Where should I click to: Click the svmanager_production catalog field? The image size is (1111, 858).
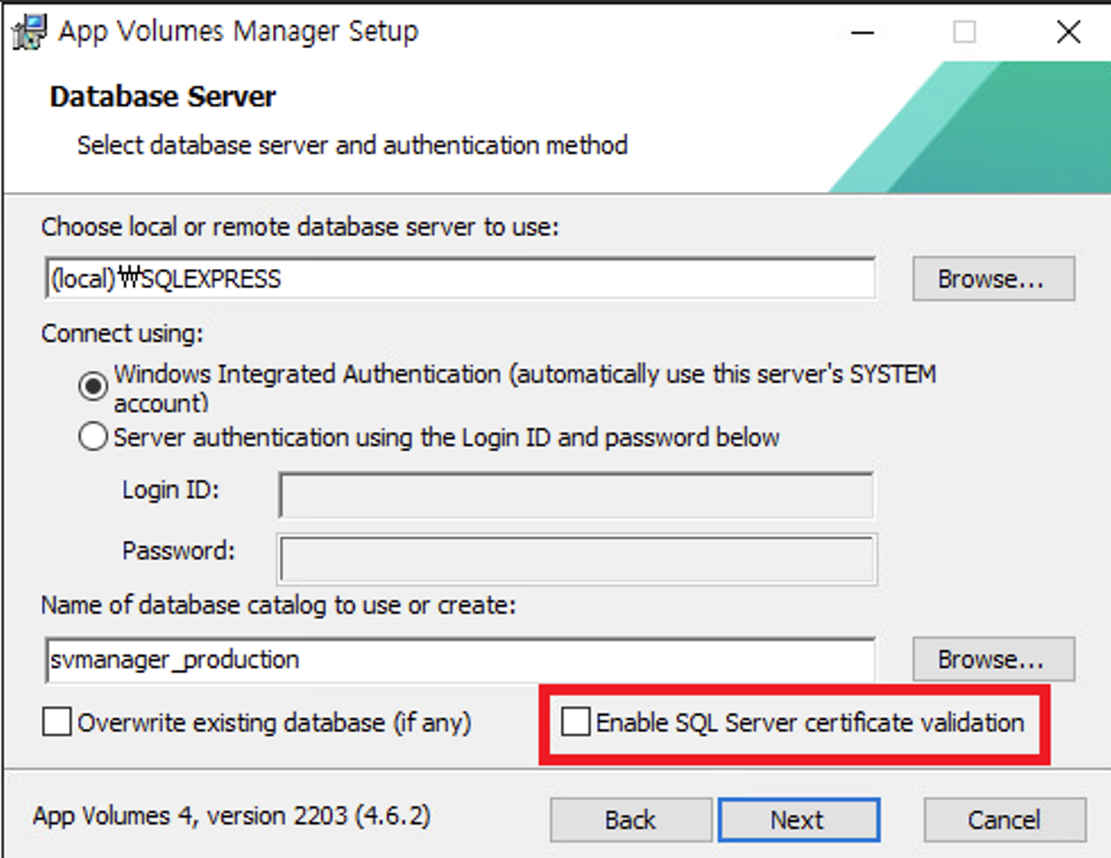(460, 660)
